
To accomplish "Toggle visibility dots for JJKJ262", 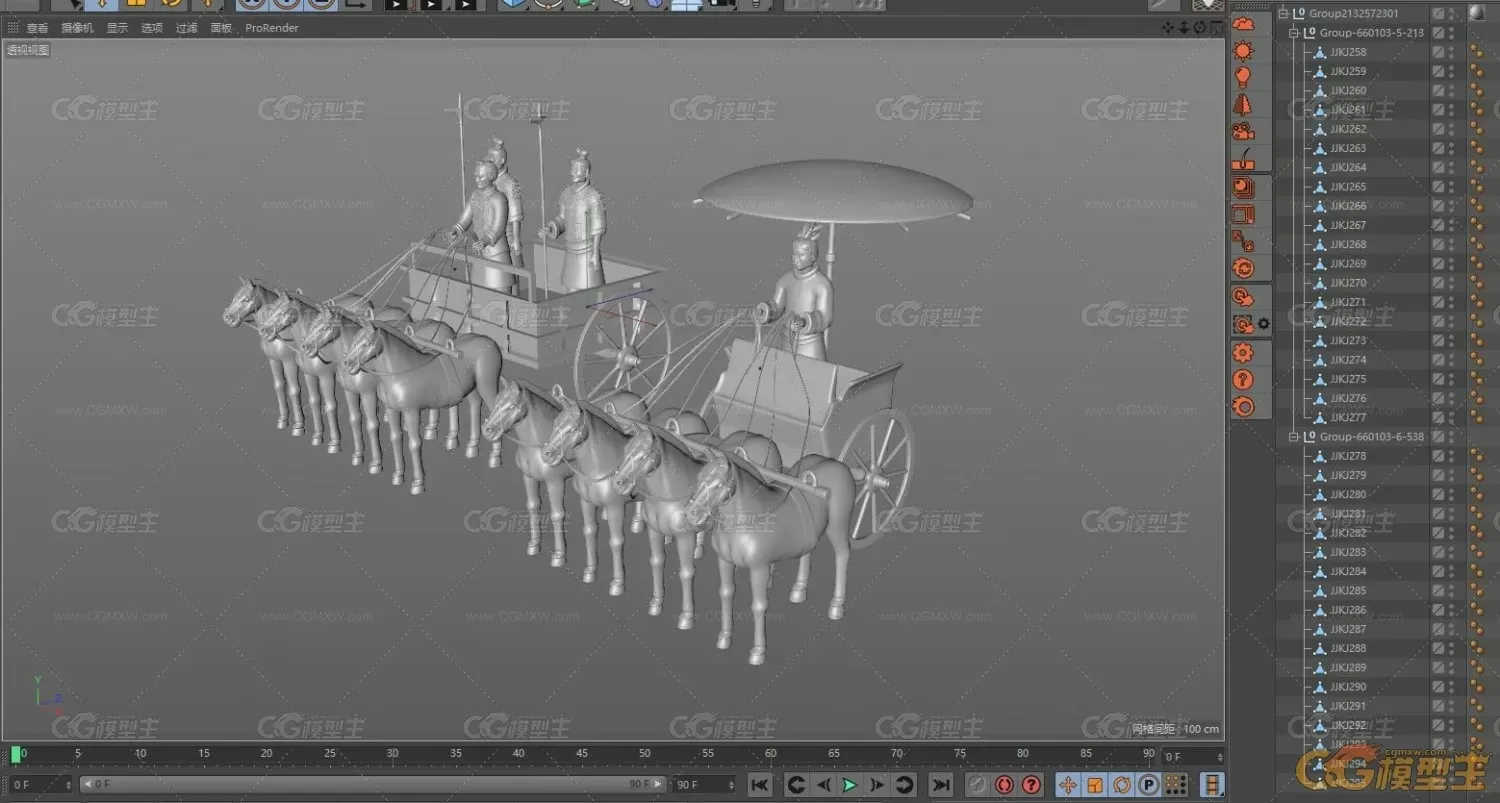I will [1452, 129].
